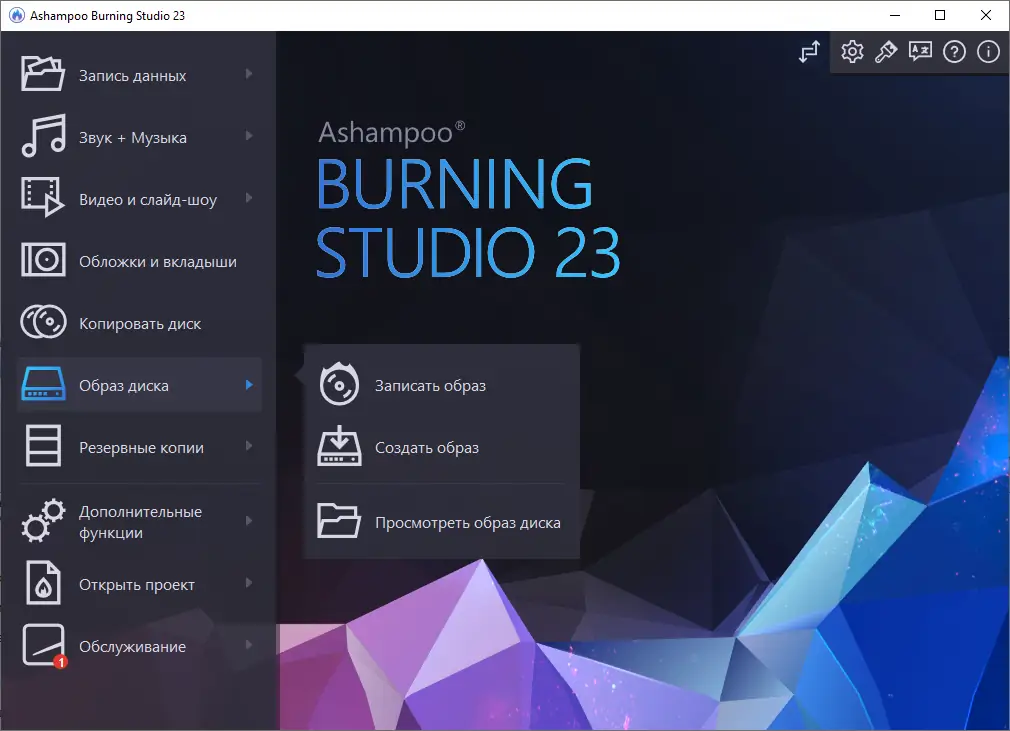Viewport: 1010px width, 731px height.
Task: Click Просмотреть образ диска
Action: click(x=470, y=521)
